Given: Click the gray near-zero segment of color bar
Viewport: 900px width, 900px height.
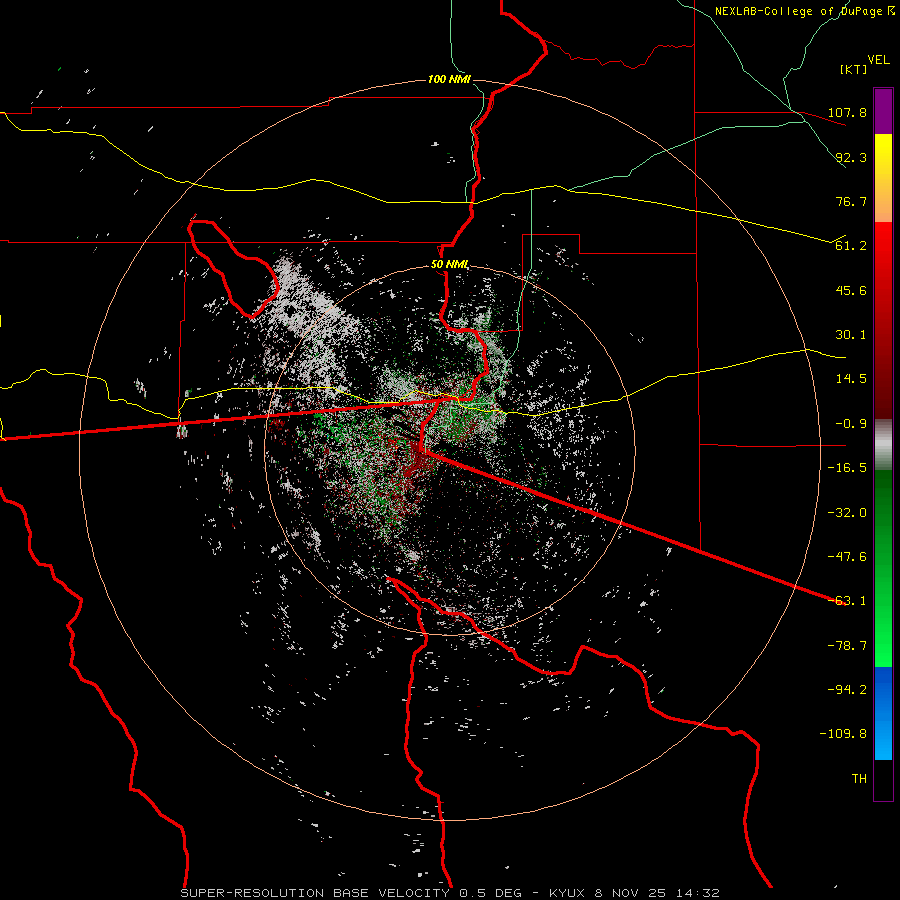Looking at the screenshot, I should pyautogui.click(x=883, y=443).
